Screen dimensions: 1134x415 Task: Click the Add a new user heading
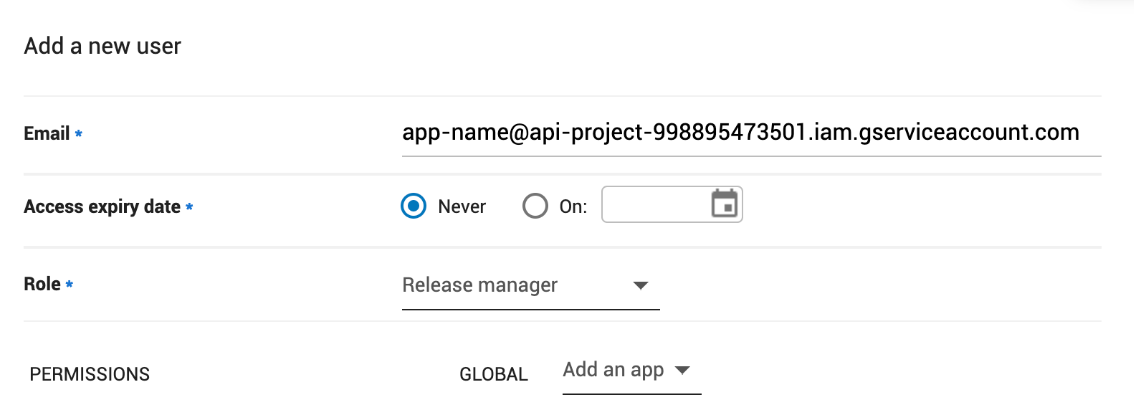click(103, 46)
